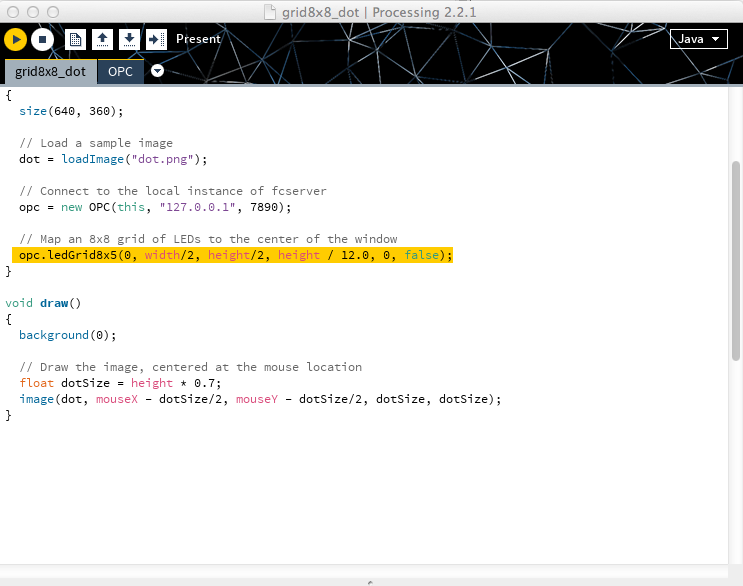Click the comment about connecting to fcserver

pos(173,191)
